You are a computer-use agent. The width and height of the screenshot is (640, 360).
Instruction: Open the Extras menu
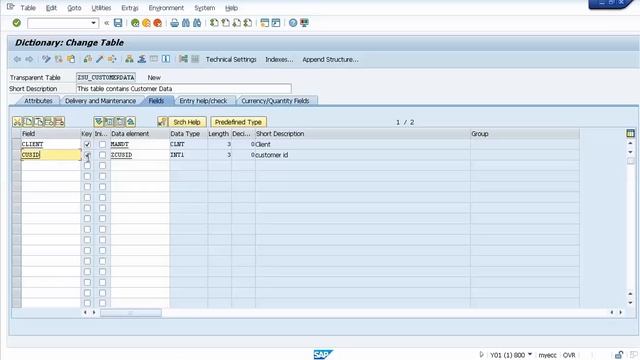tap(130, 8)
